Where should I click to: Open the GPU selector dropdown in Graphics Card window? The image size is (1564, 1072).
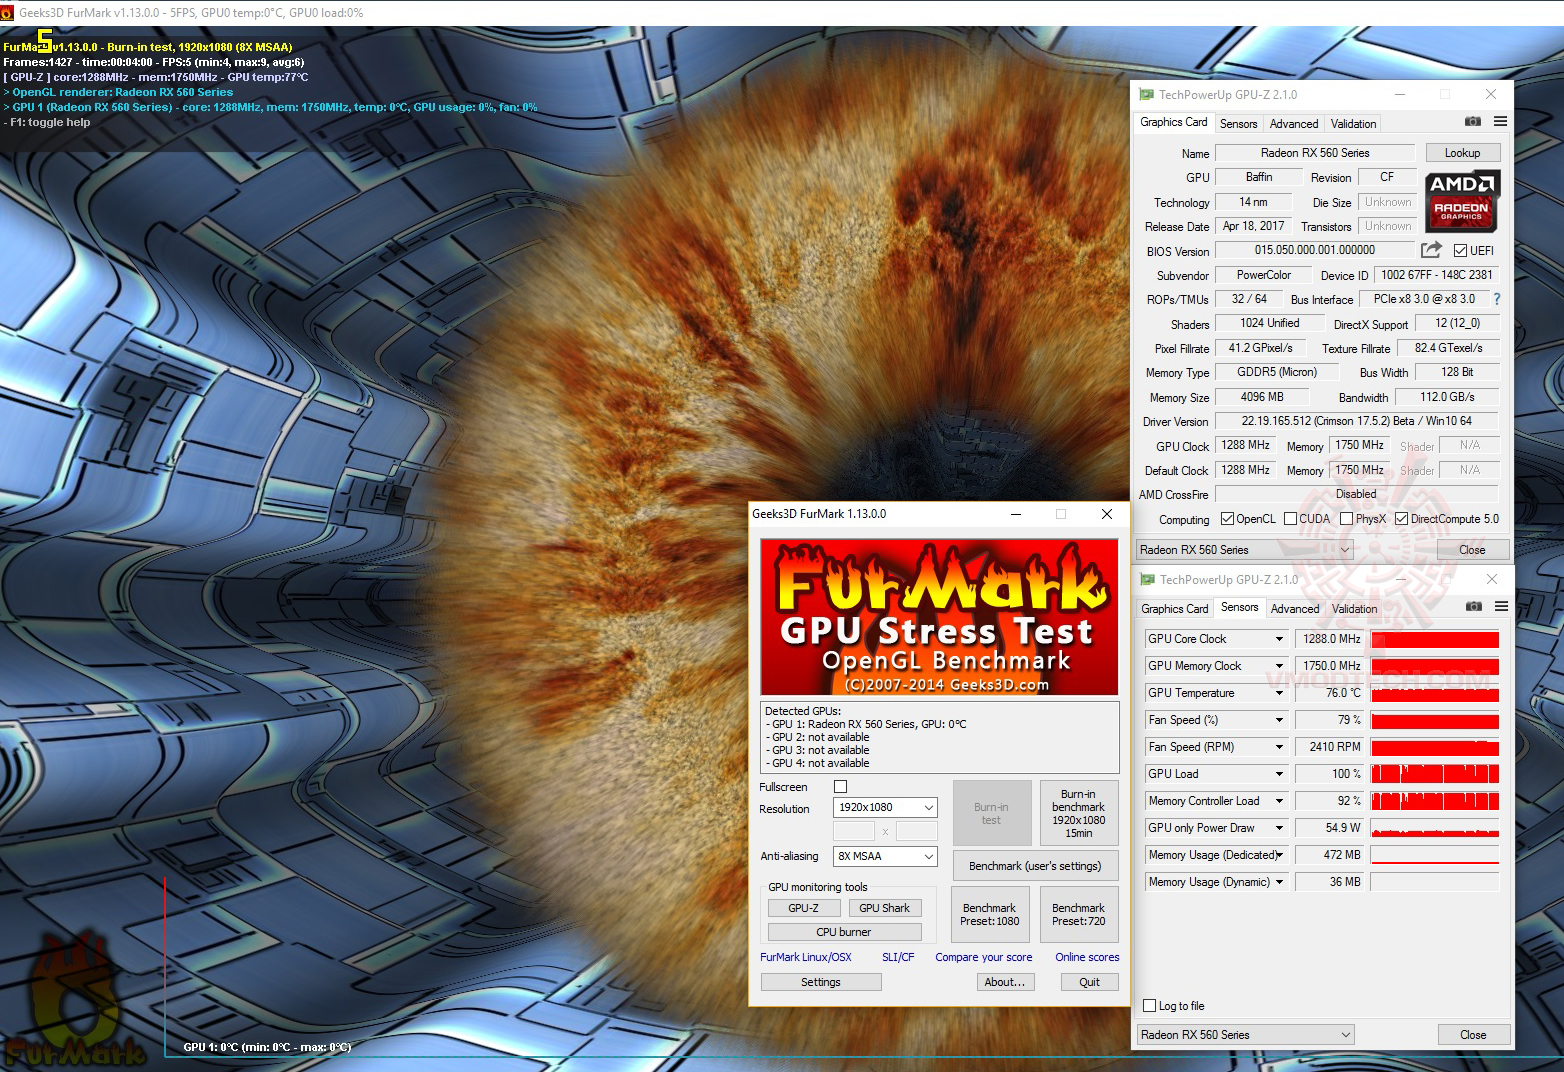[x=1244, y=550]
